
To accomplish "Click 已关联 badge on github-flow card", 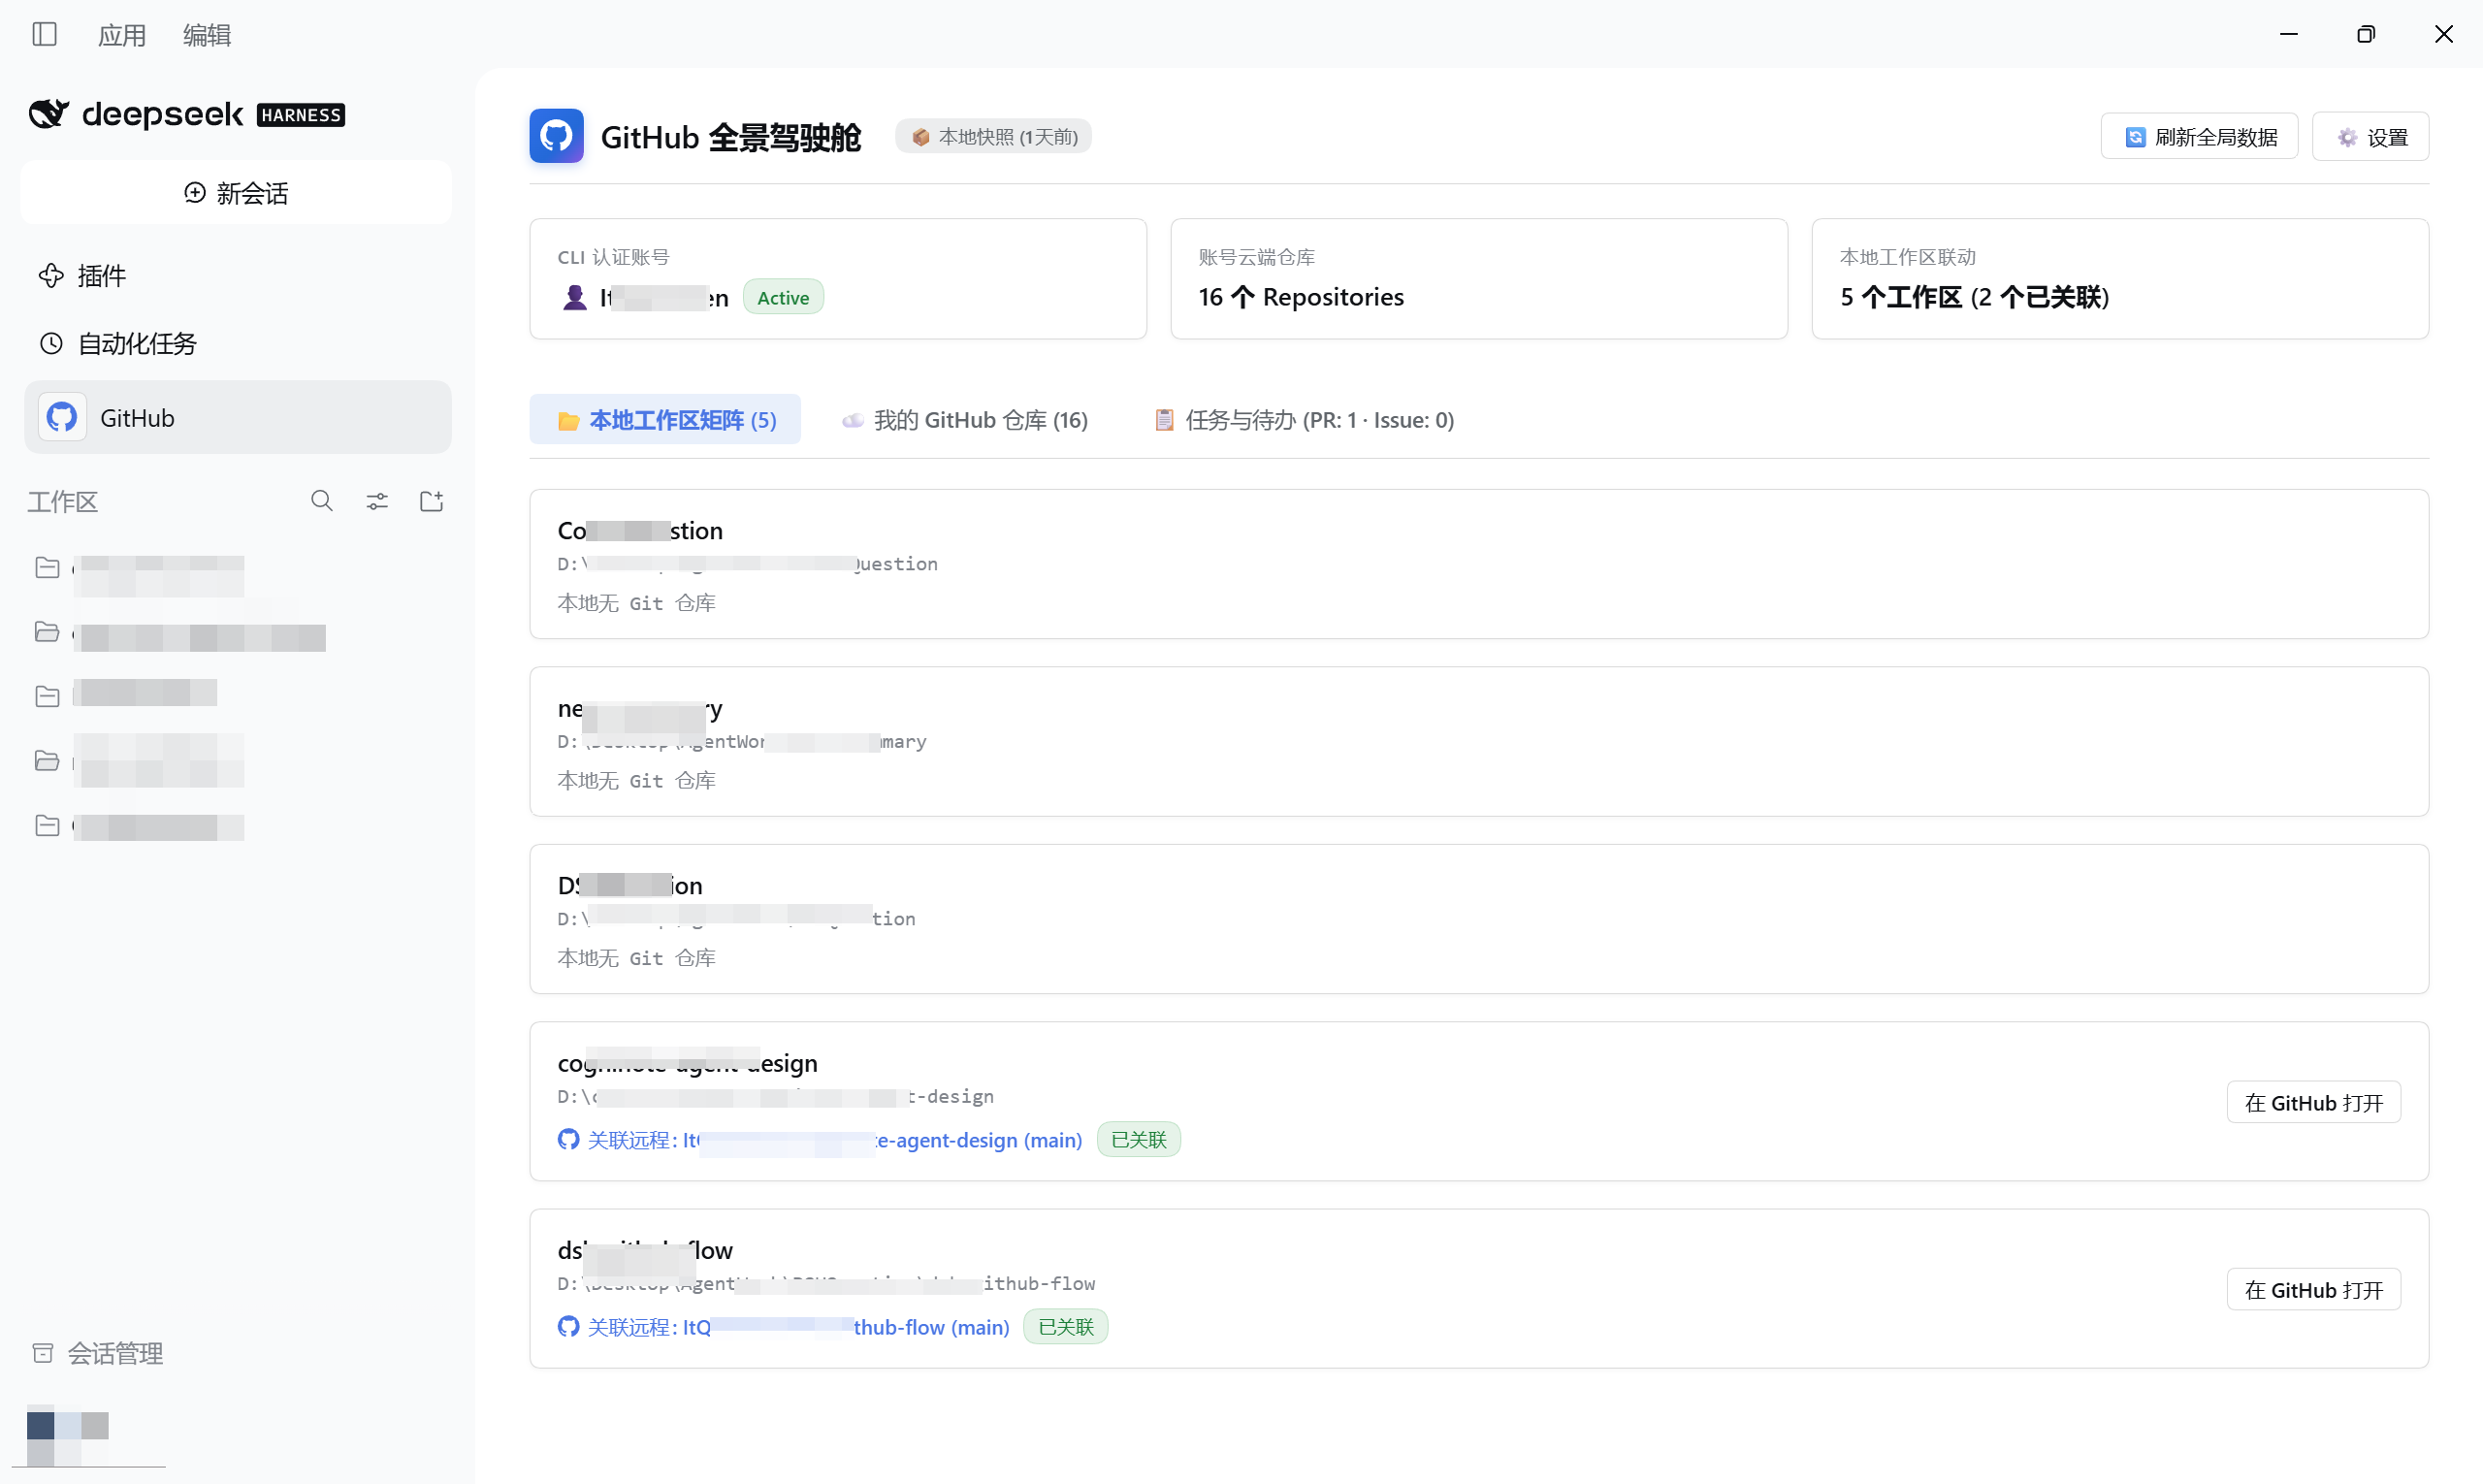I will pos(1066,1327).
